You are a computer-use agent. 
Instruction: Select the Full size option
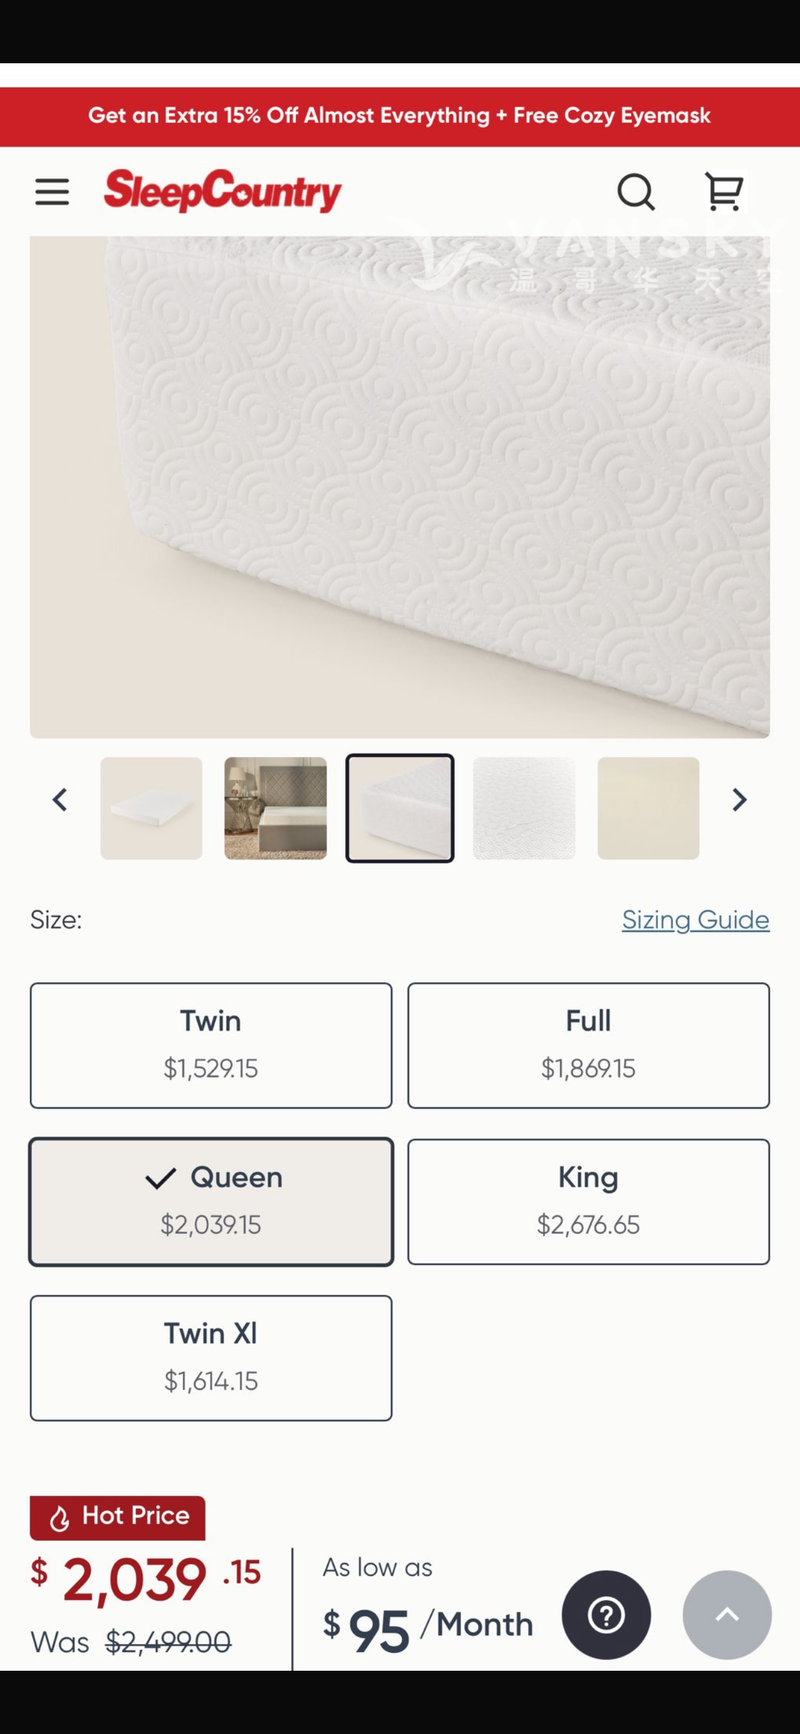point(588,1045)
